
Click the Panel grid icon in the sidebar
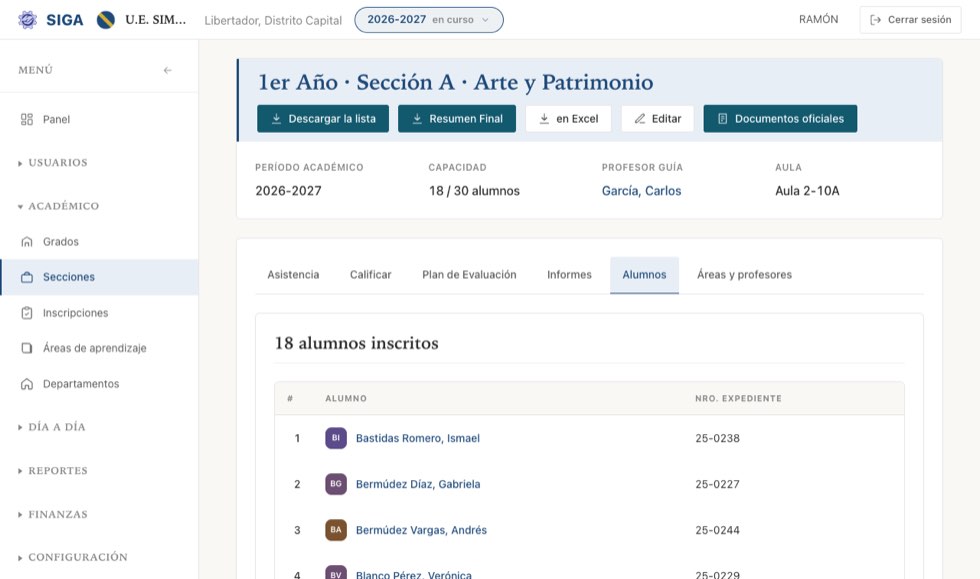[x=27, y=119]
